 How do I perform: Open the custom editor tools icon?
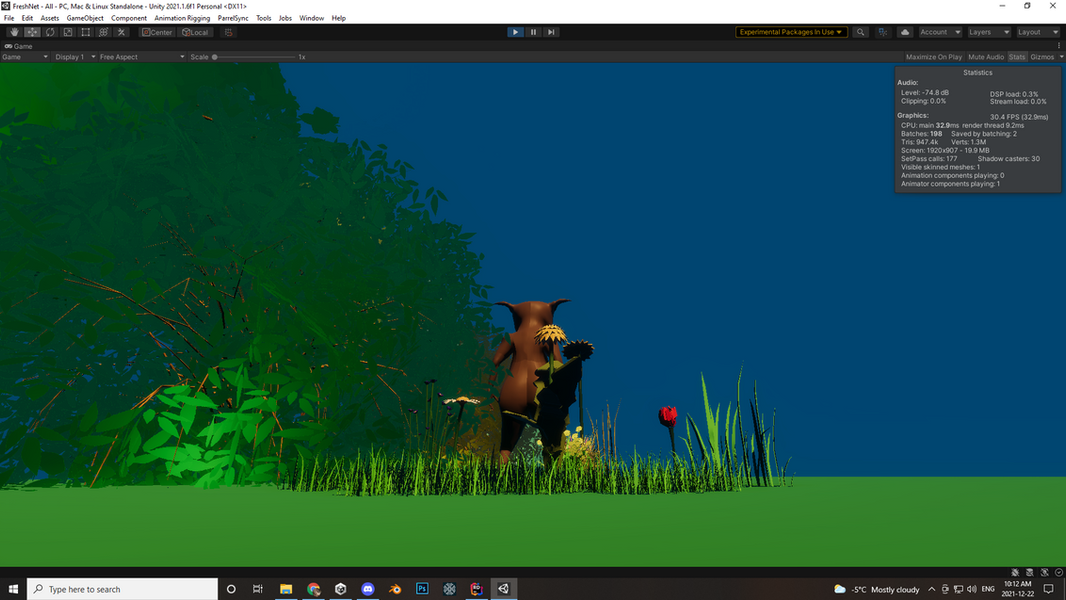121,32
